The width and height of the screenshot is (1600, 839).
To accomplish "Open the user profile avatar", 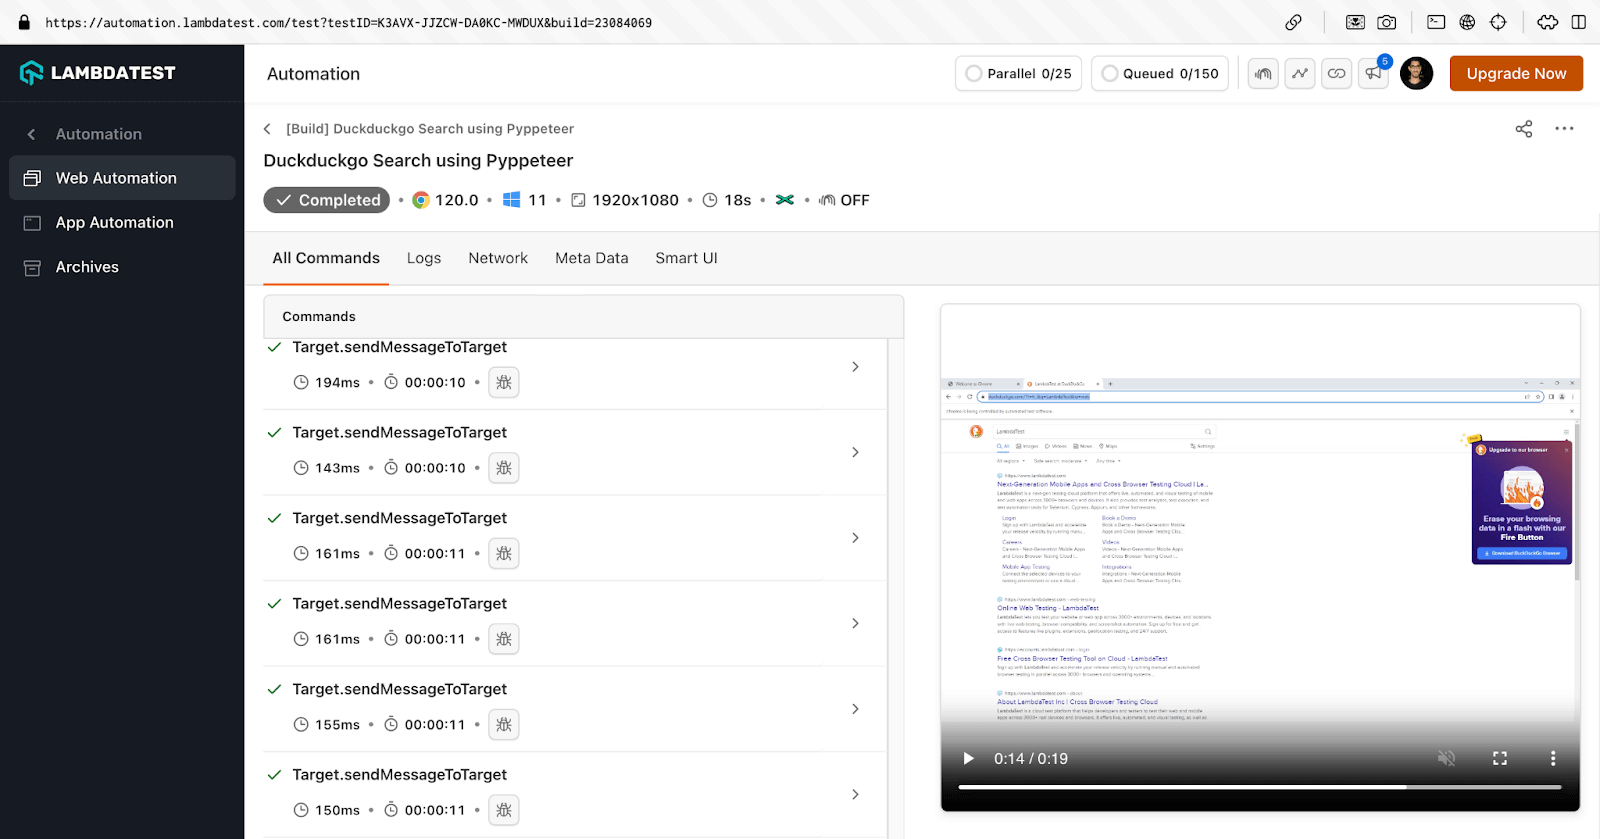I will pos(1416,73).
